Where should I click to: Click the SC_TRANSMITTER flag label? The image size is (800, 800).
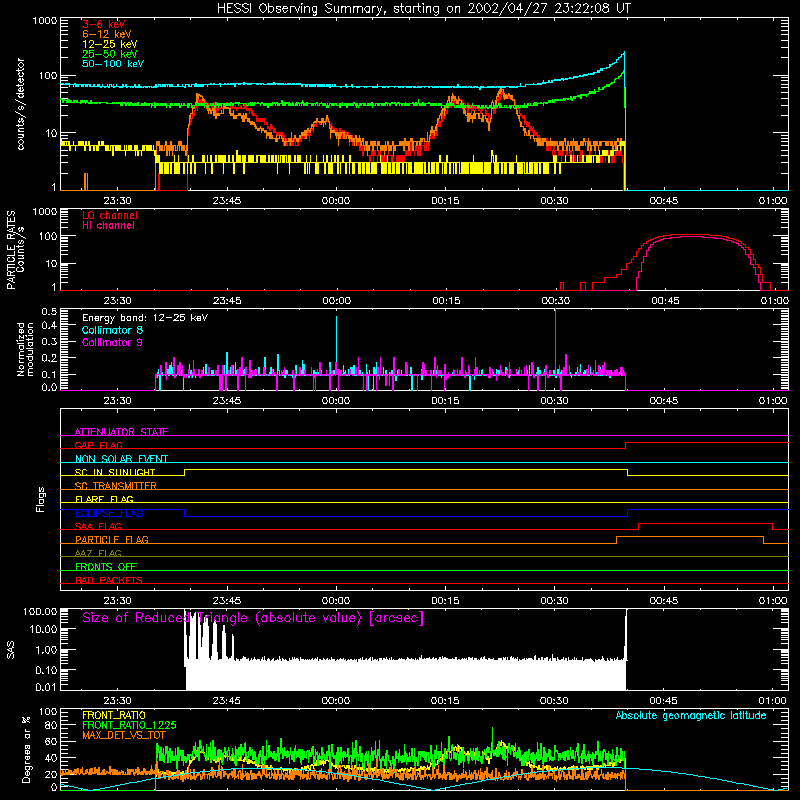tap(116, 486)
